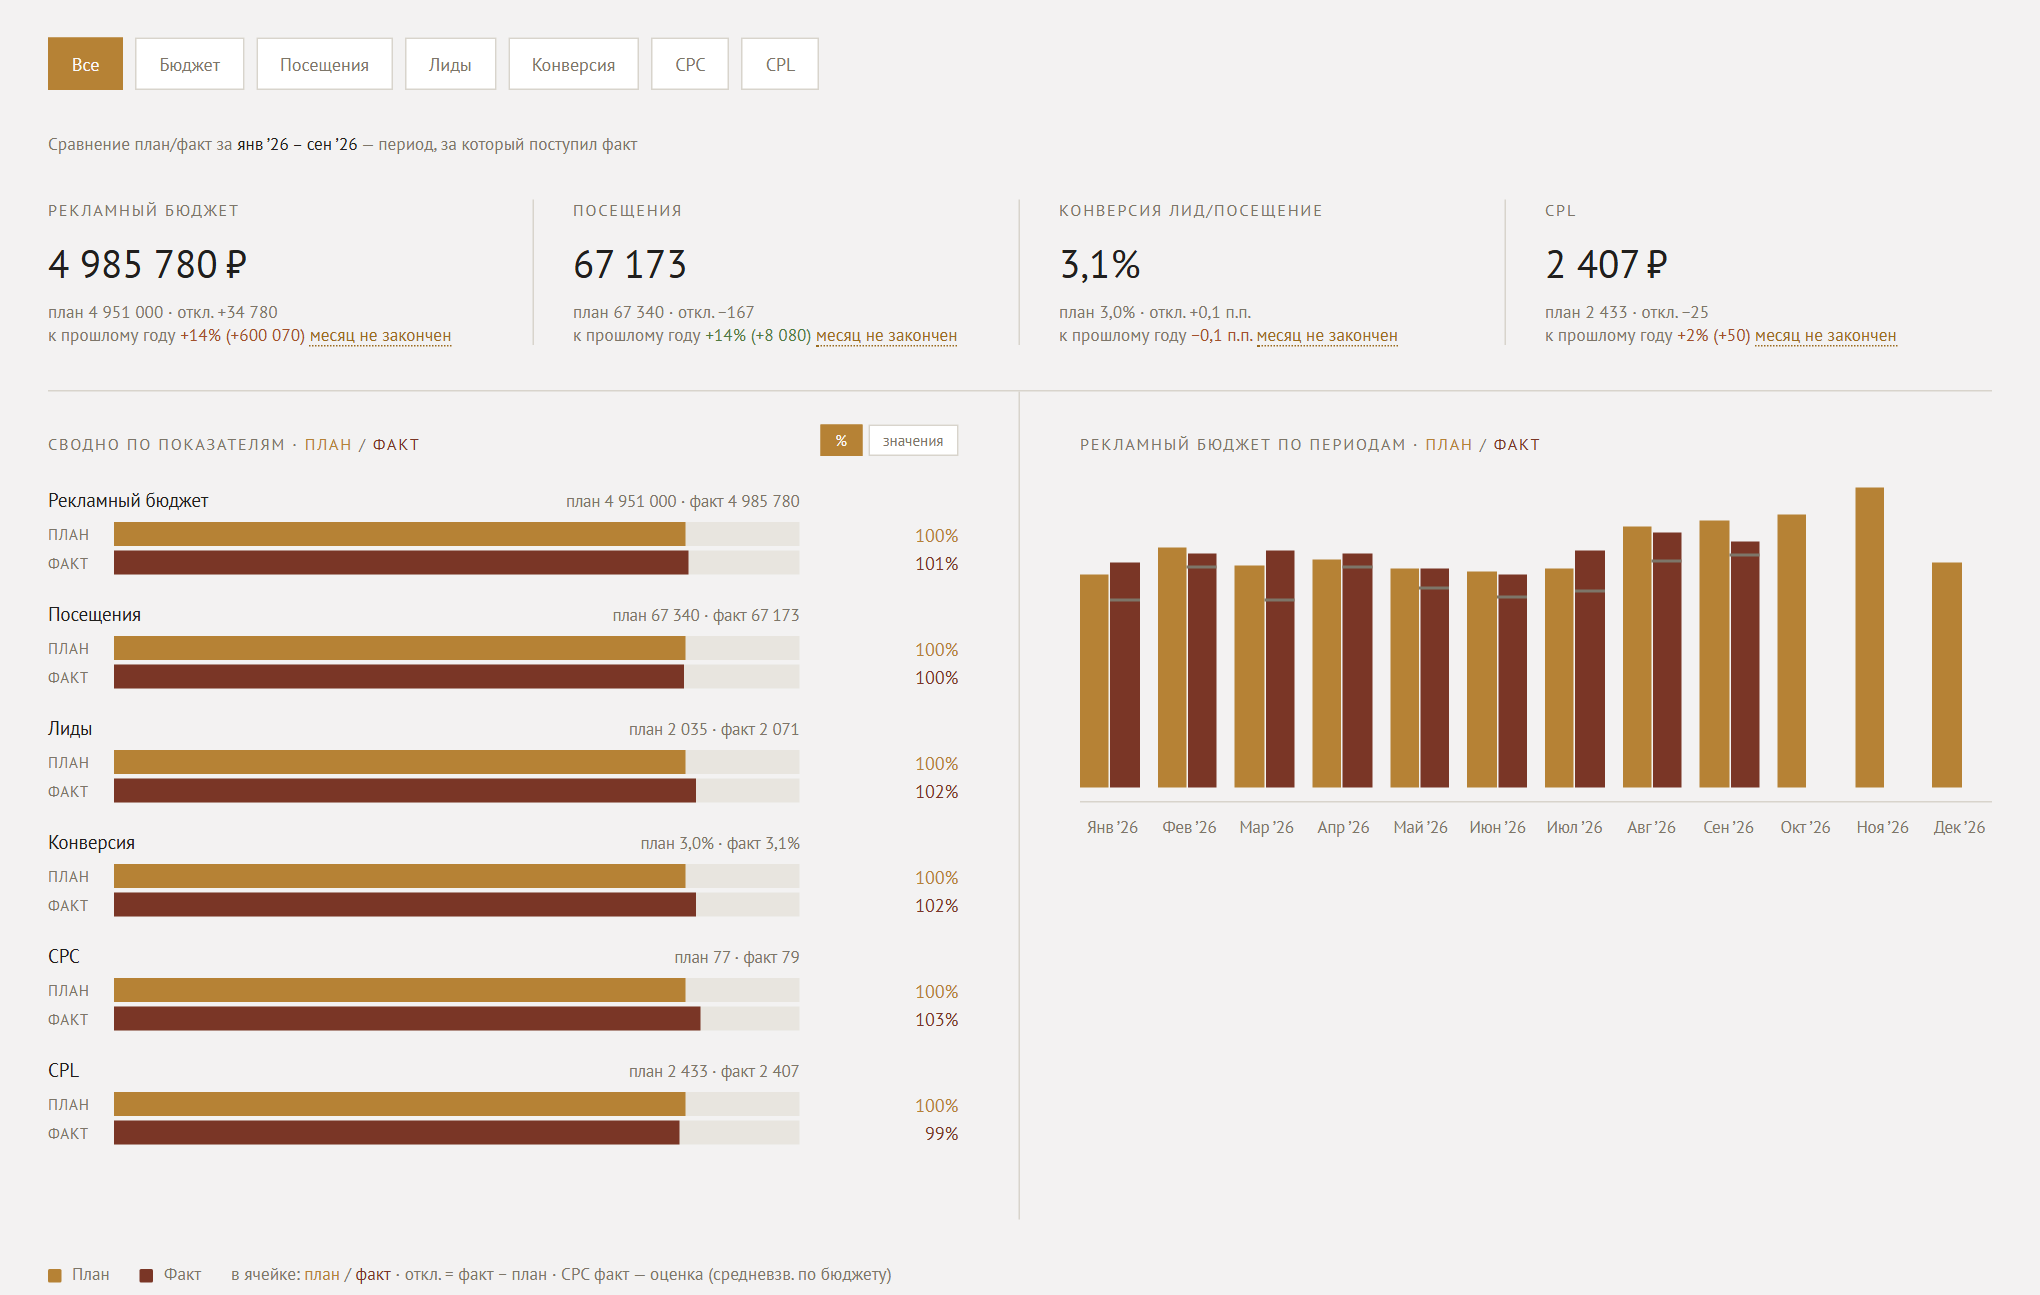Select the 'CPC' tab

[x=690, y=64]
